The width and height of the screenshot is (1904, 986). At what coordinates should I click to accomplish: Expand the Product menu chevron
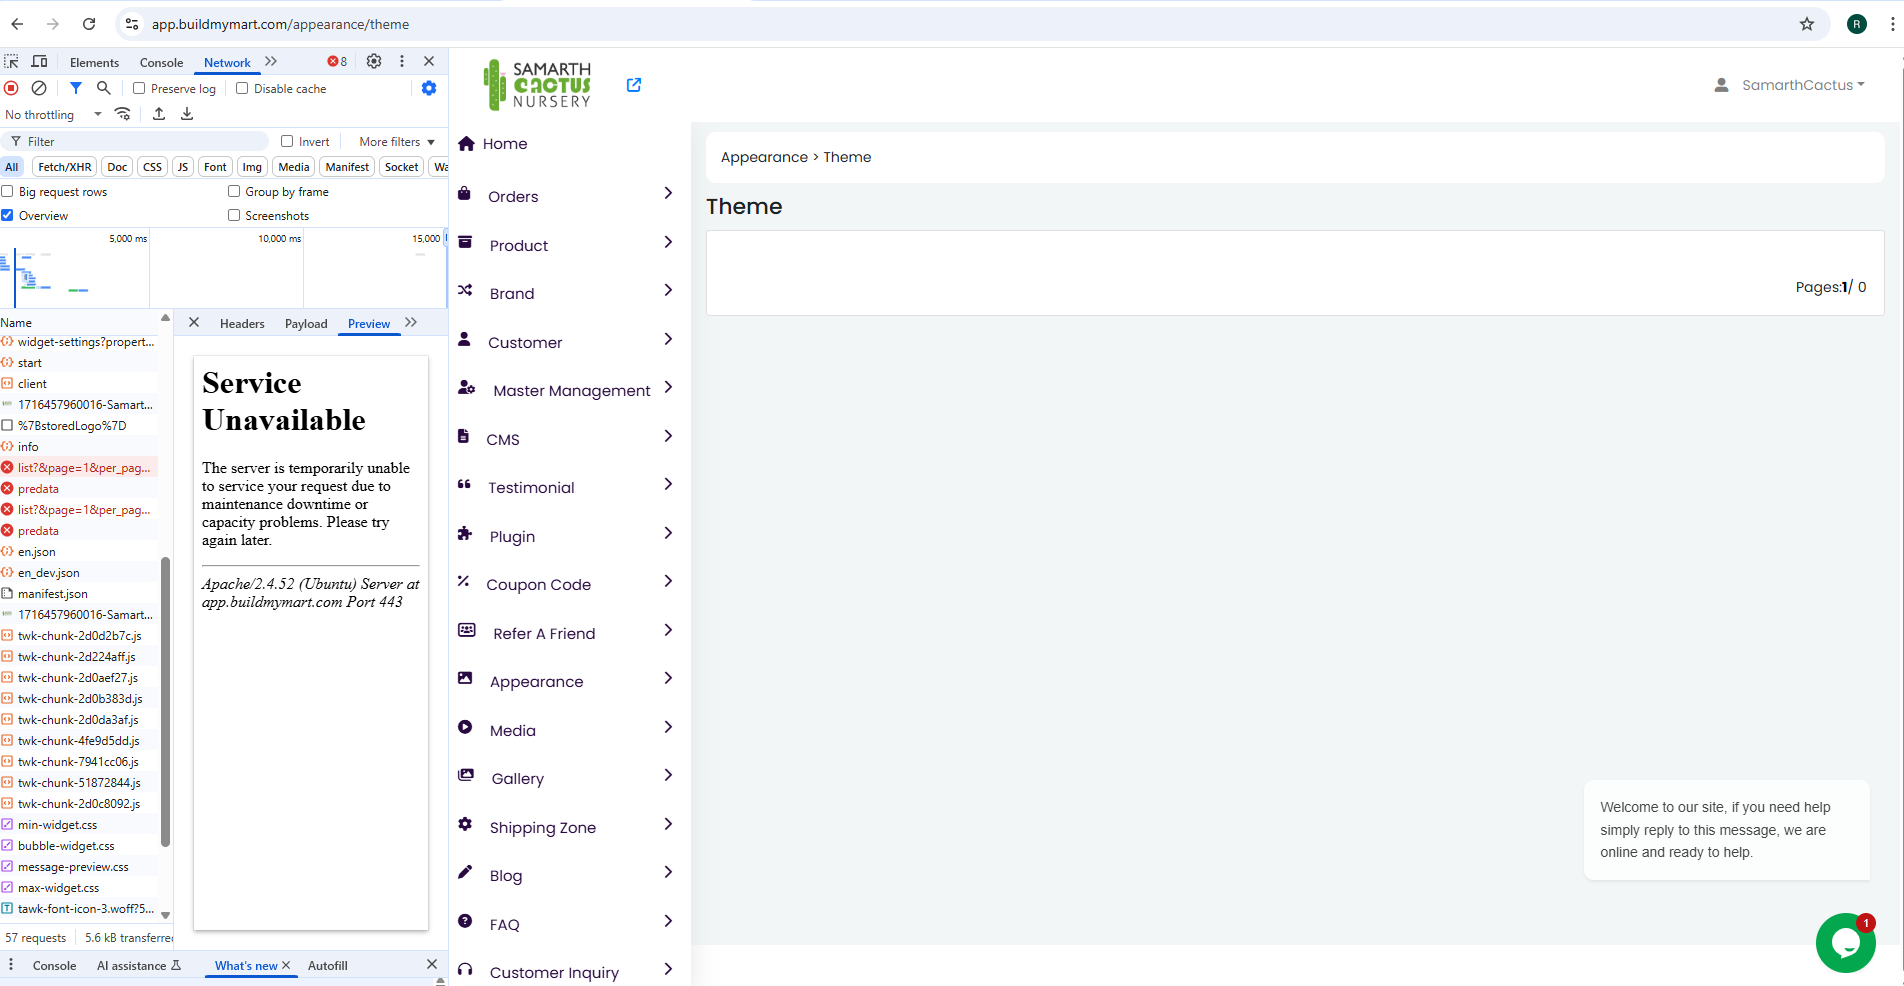(x=668, y=242)
